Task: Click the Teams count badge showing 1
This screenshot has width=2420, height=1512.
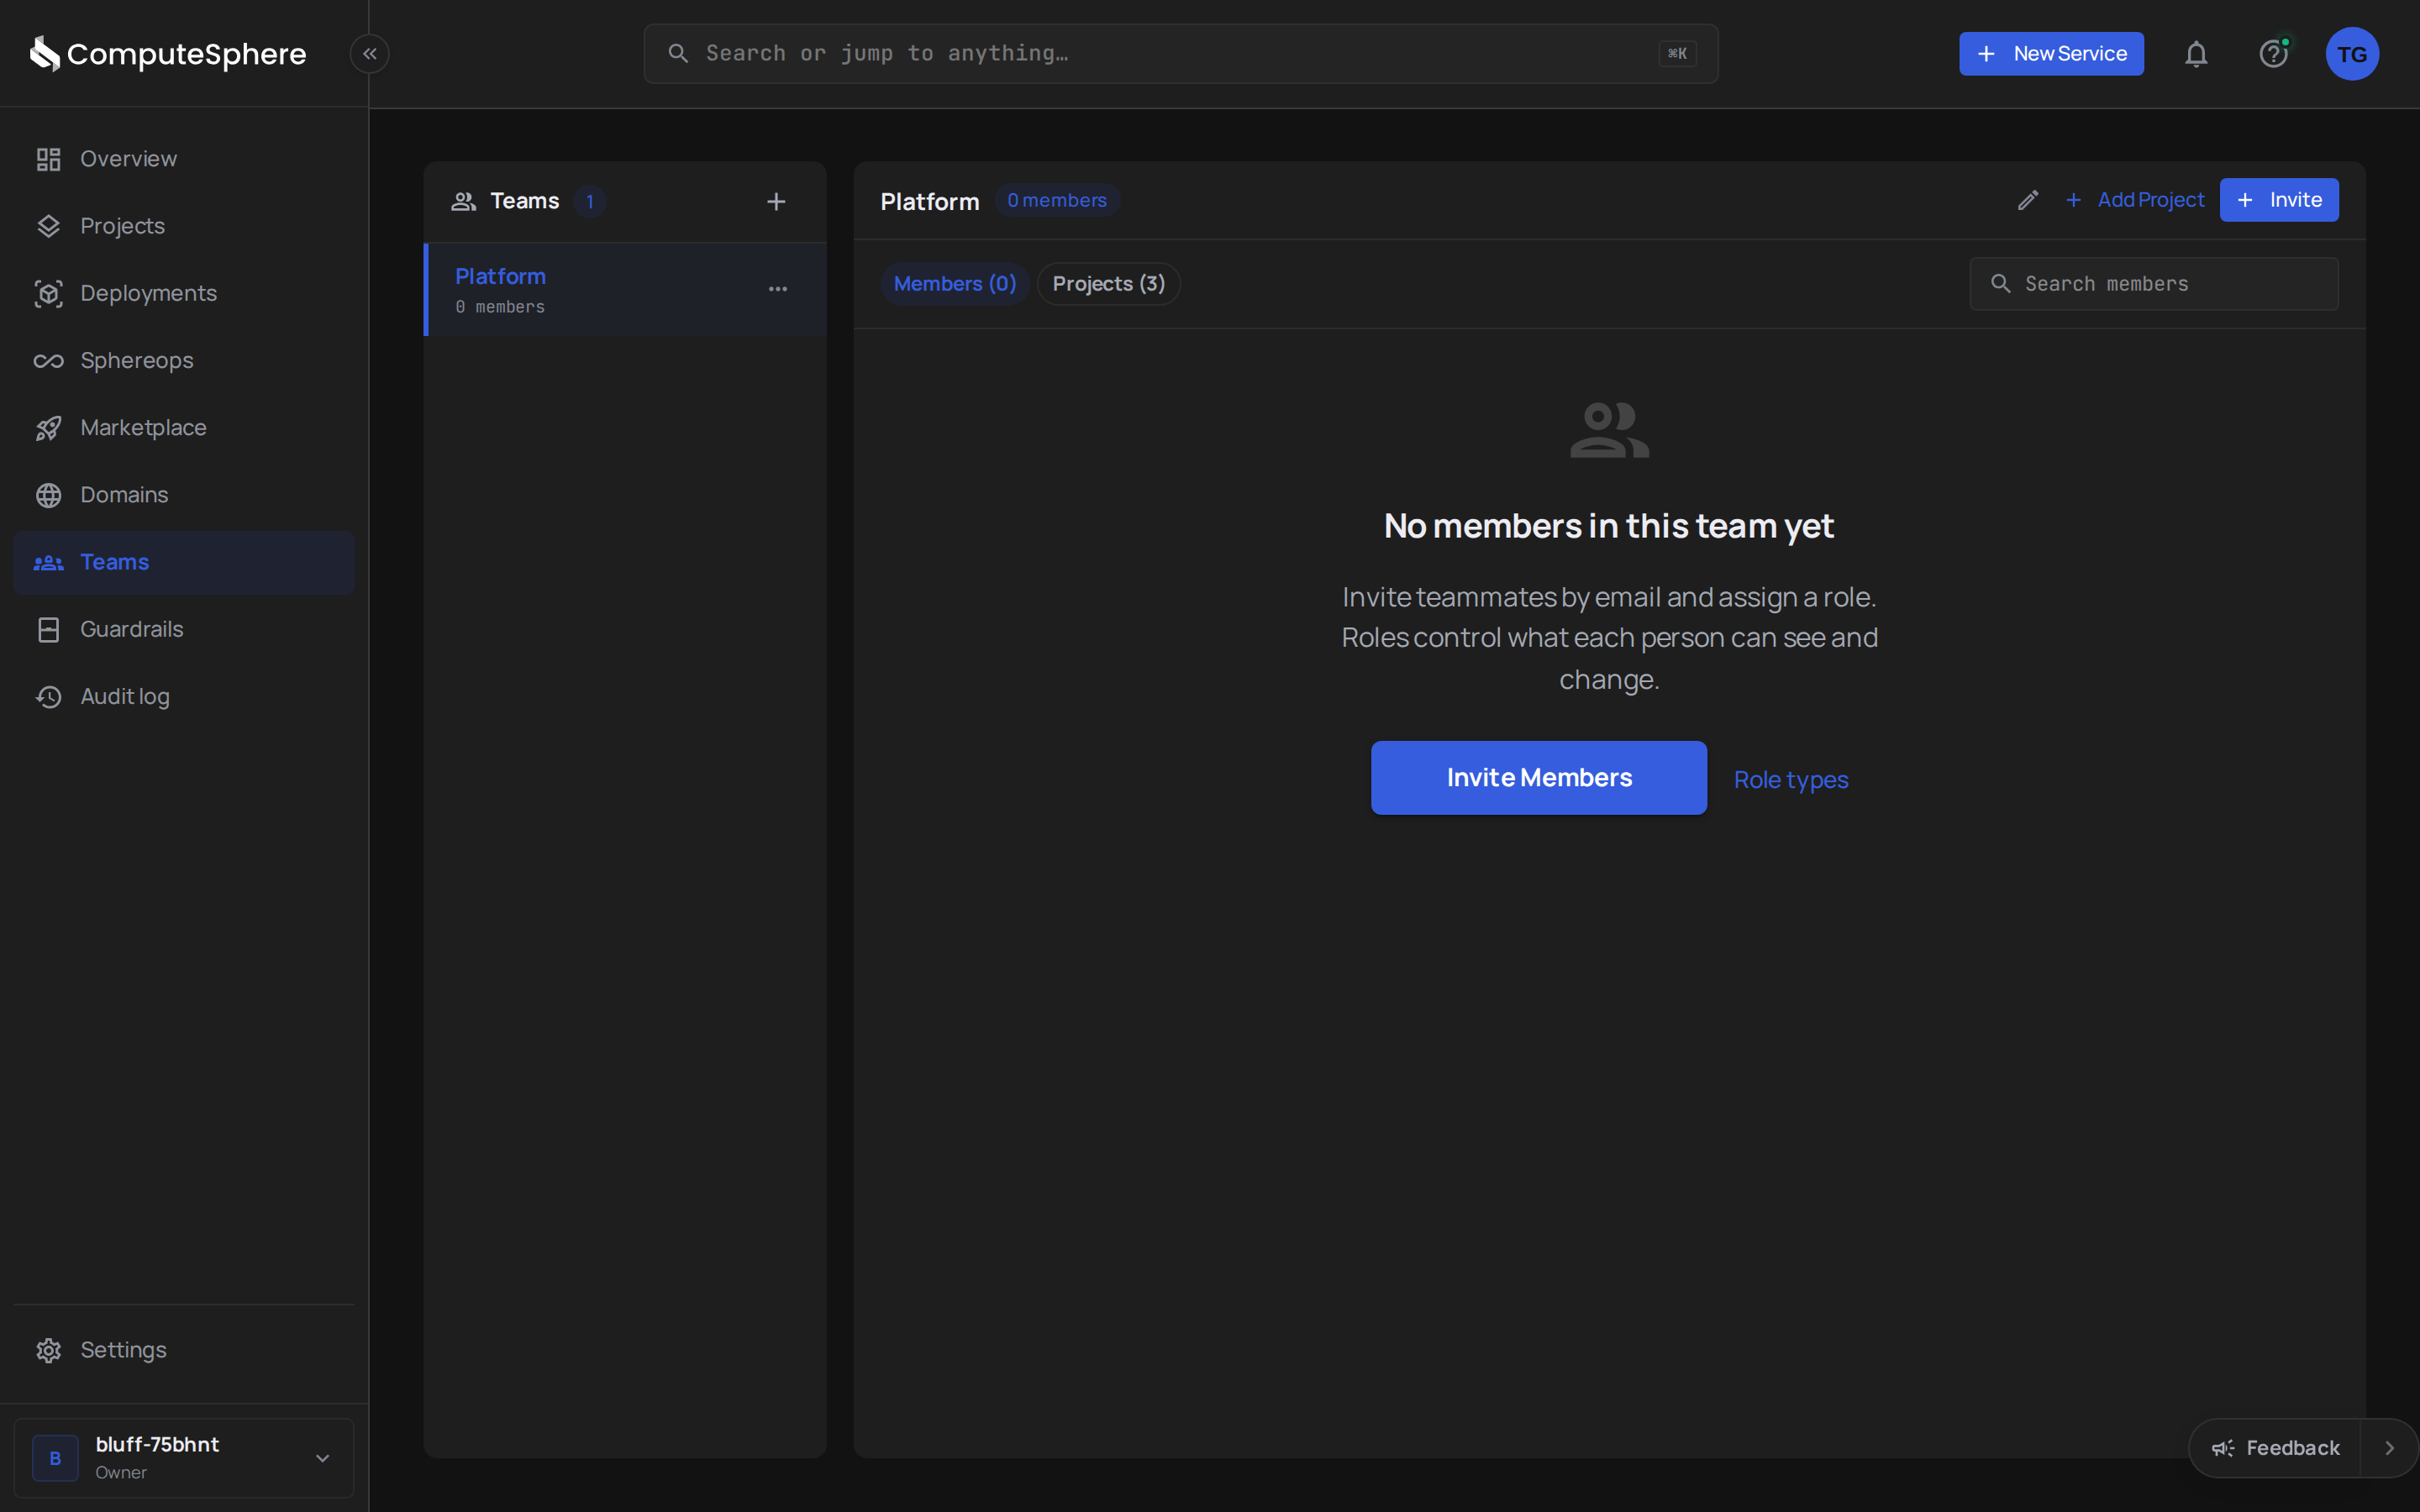Action: pyautogui.click(x=590, y=202)
